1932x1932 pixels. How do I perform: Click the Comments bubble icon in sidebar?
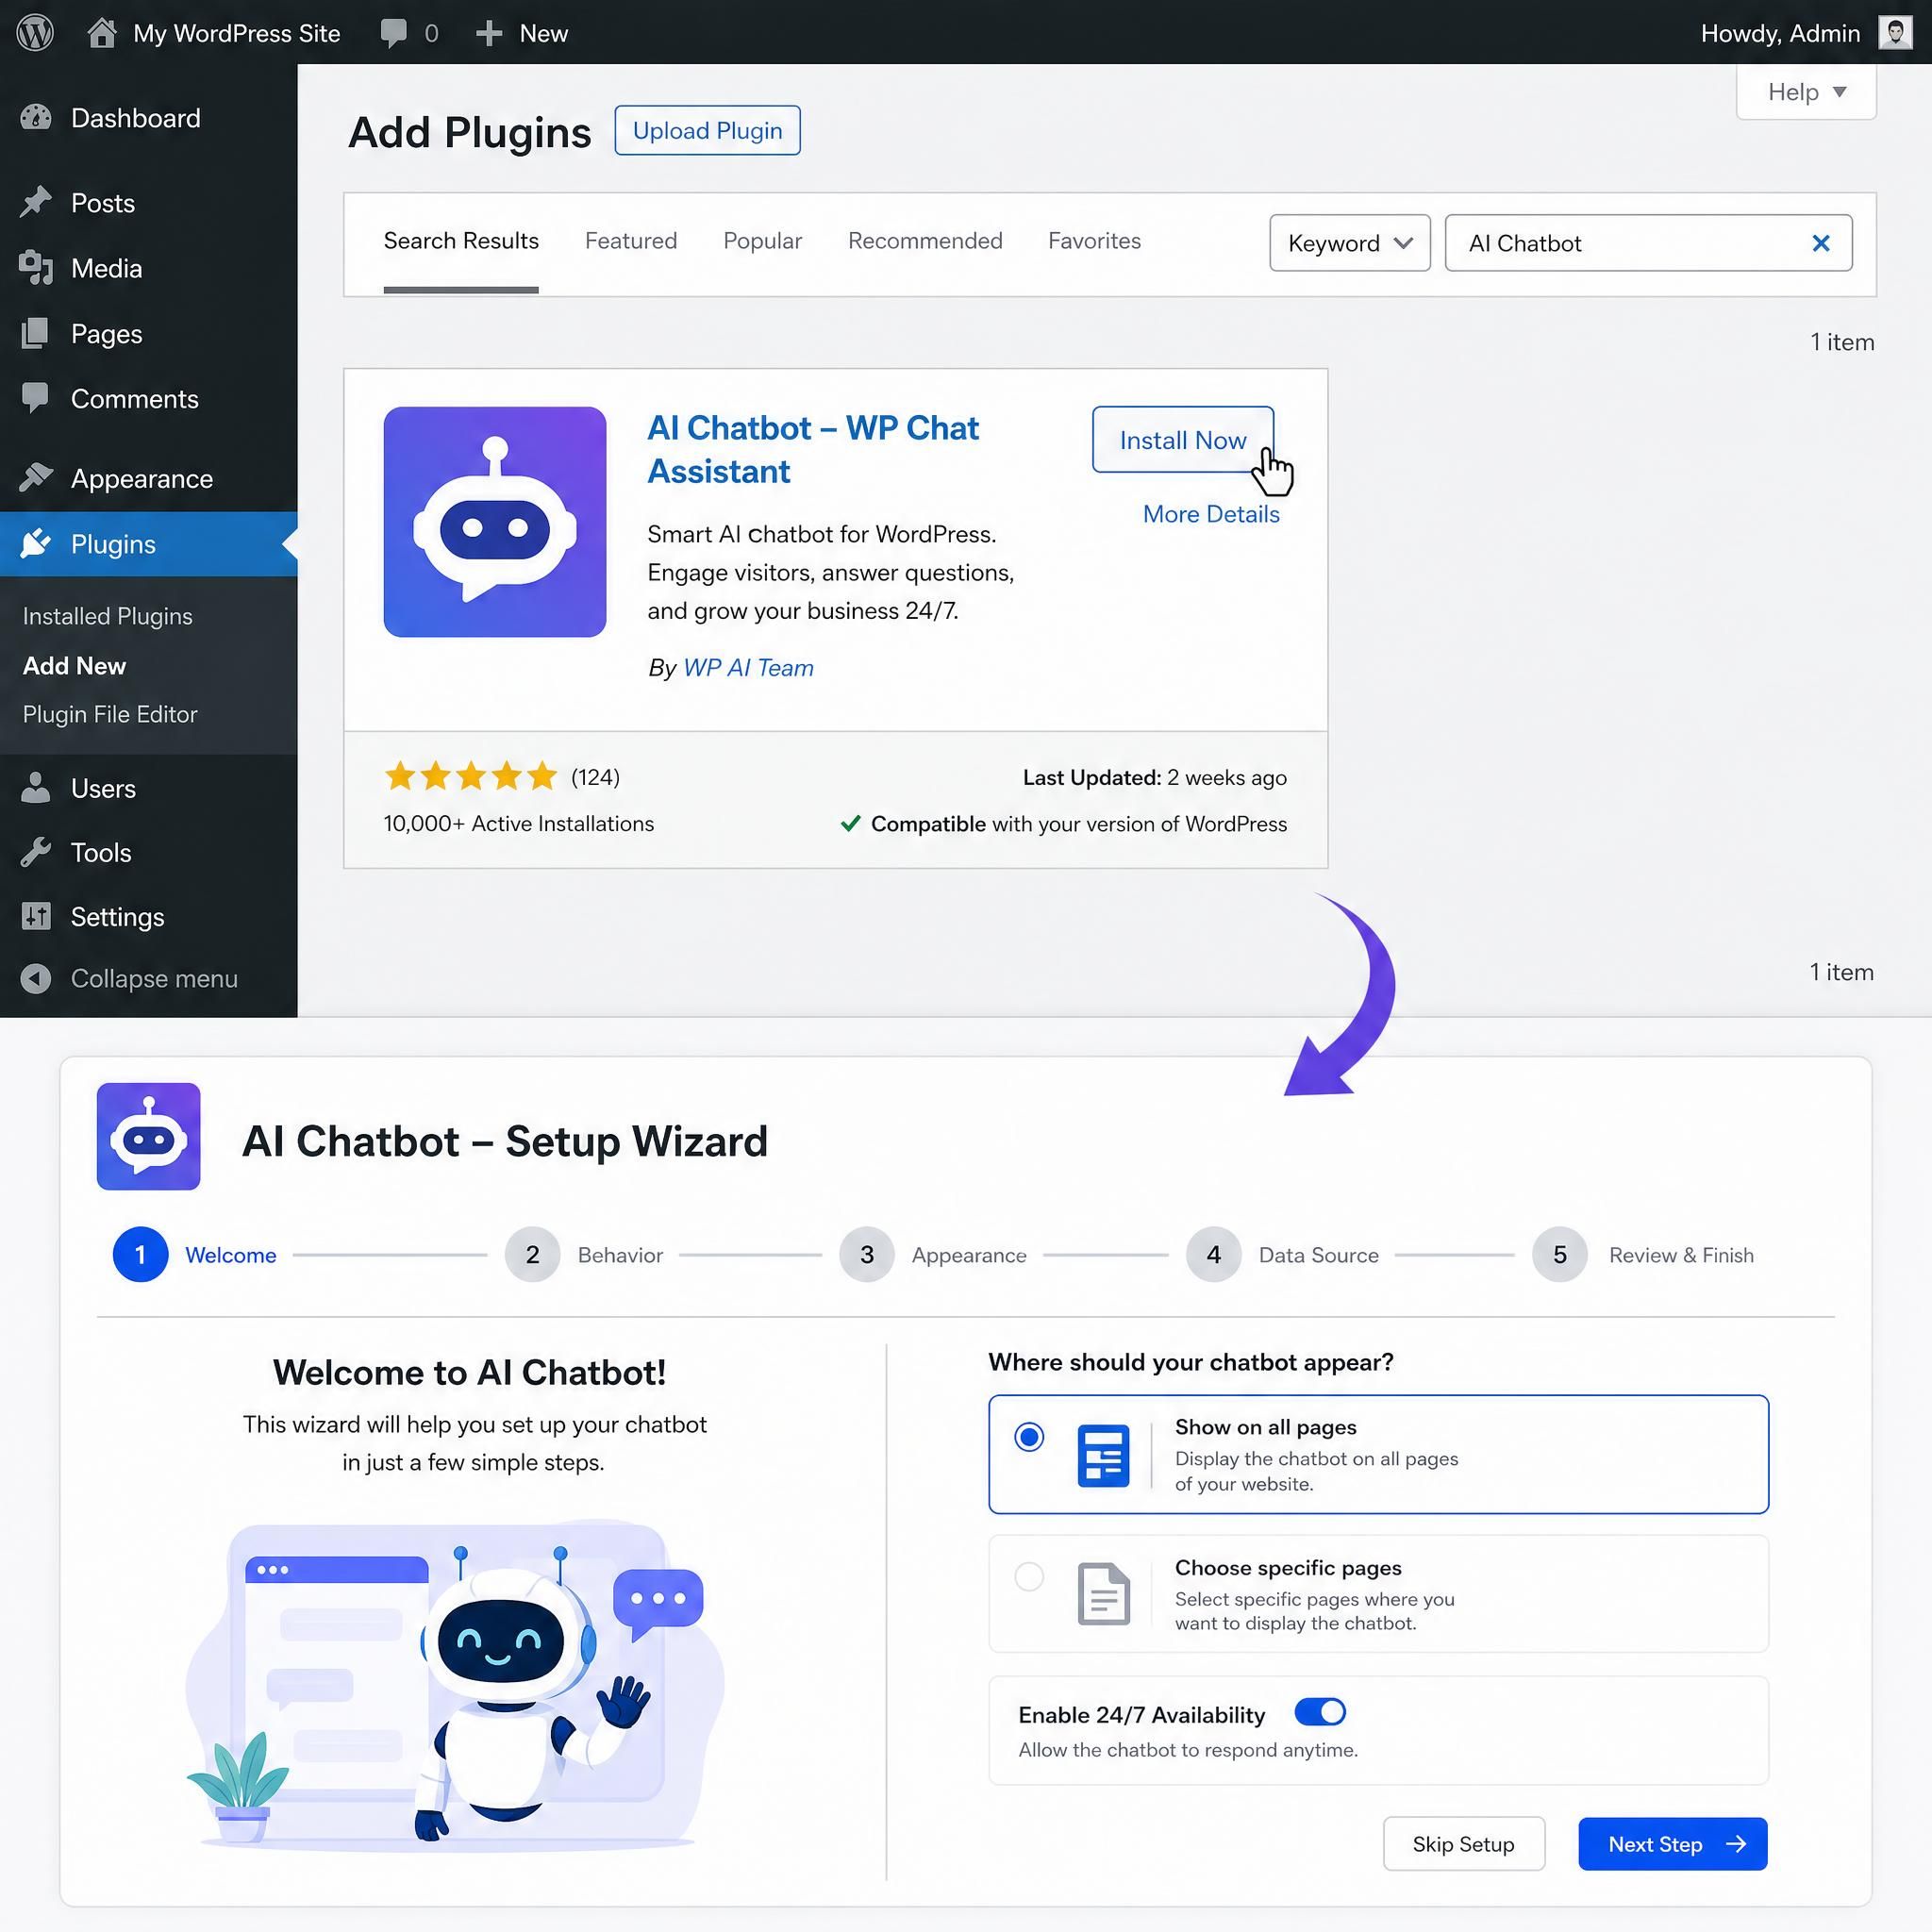(x=36, y=398)
